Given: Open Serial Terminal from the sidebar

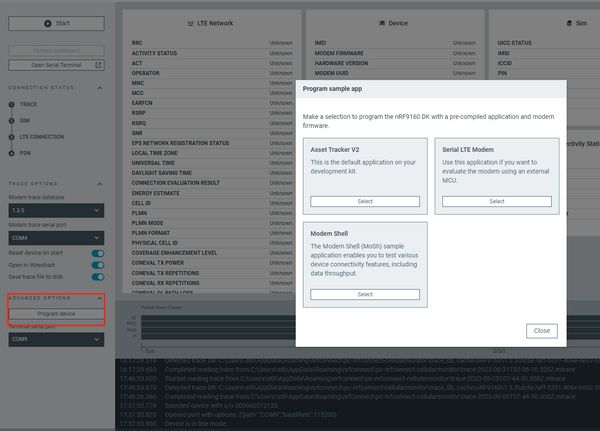Looking at the screenshot, I should pos(56,65).
